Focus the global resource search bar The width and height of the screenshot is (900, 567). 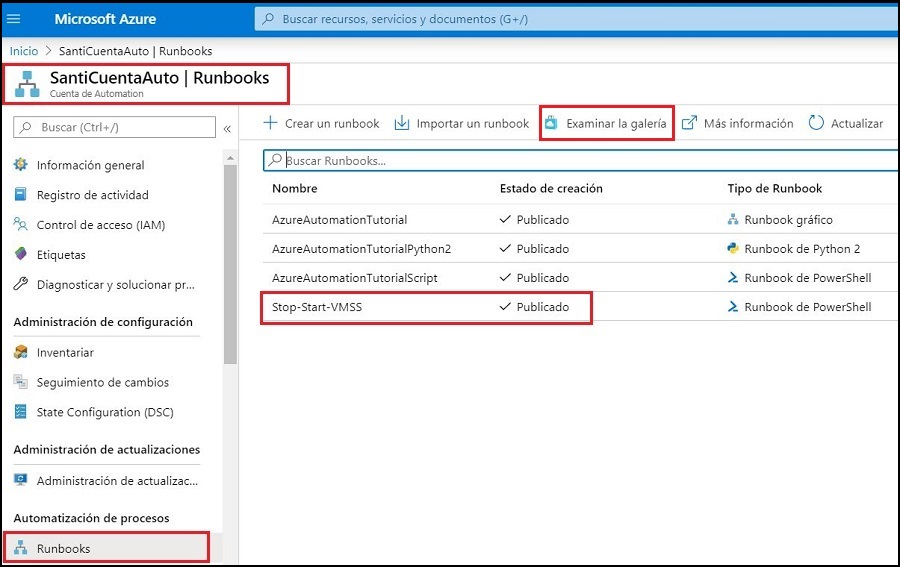pos(577,19)
